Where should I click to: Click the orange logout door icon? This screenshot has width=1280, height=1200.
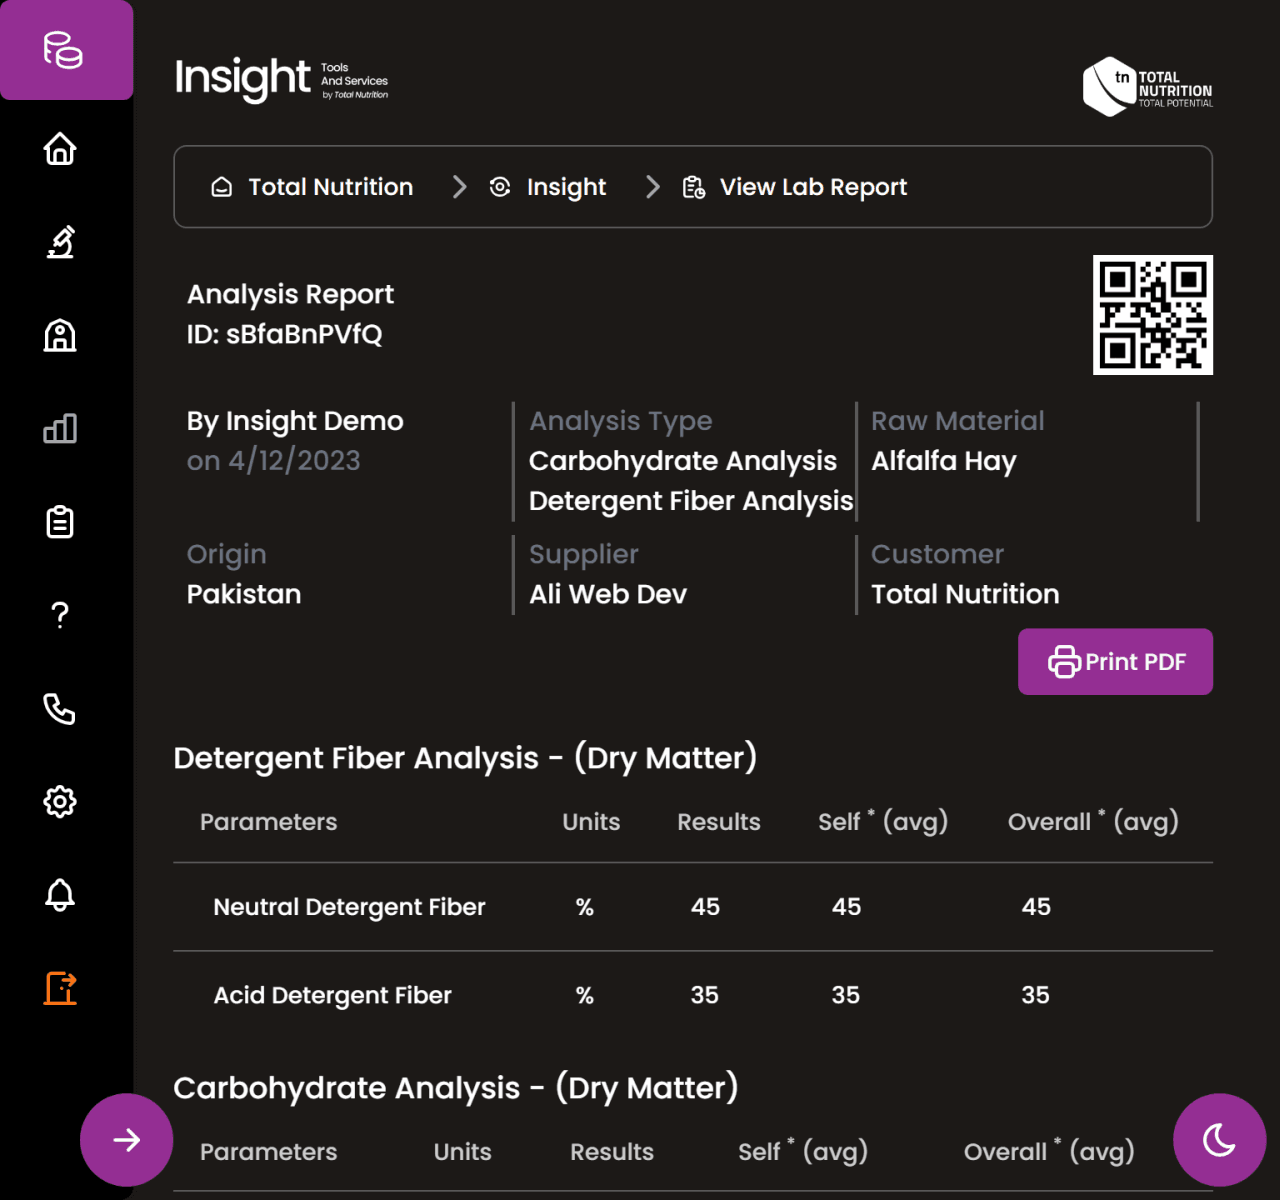click(x=60, y=988)
